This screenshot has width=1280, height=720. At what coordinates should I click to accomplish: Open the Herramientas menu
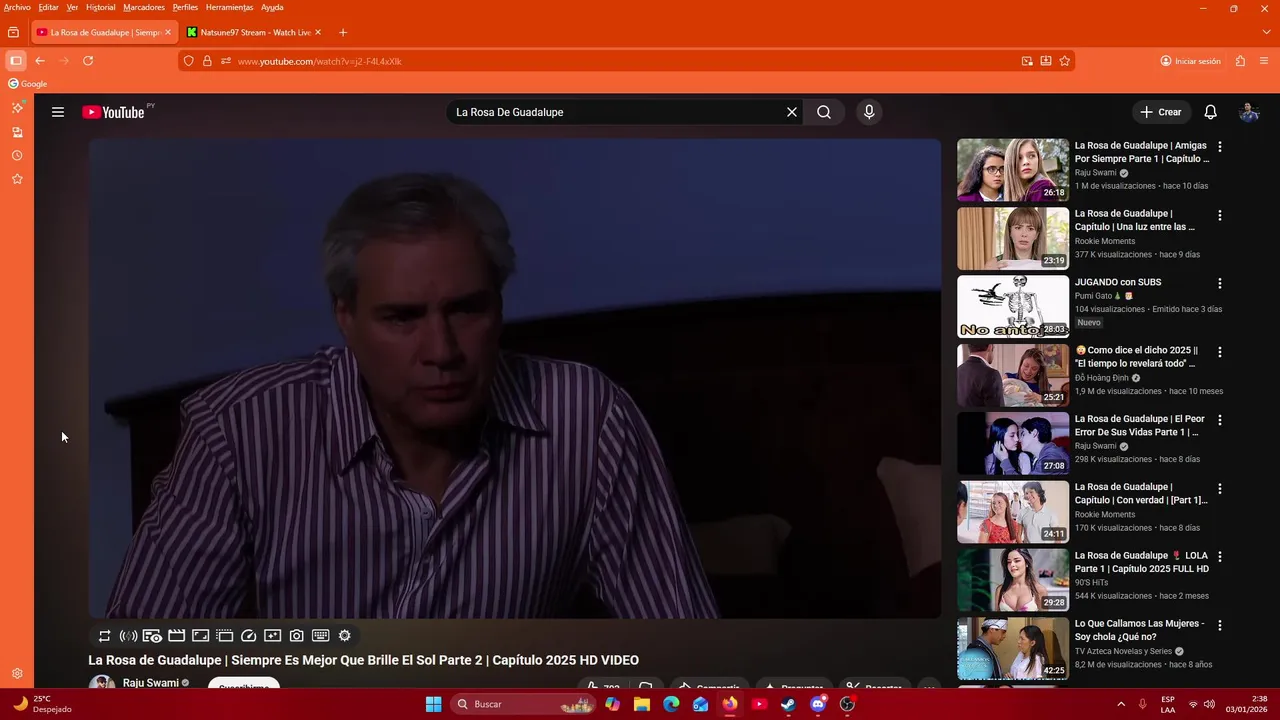[x=229, y=7]
